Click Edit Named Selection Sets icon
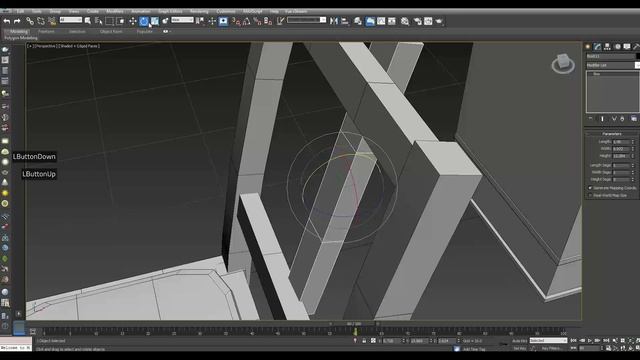640x360 pixels. coord(280,21)
